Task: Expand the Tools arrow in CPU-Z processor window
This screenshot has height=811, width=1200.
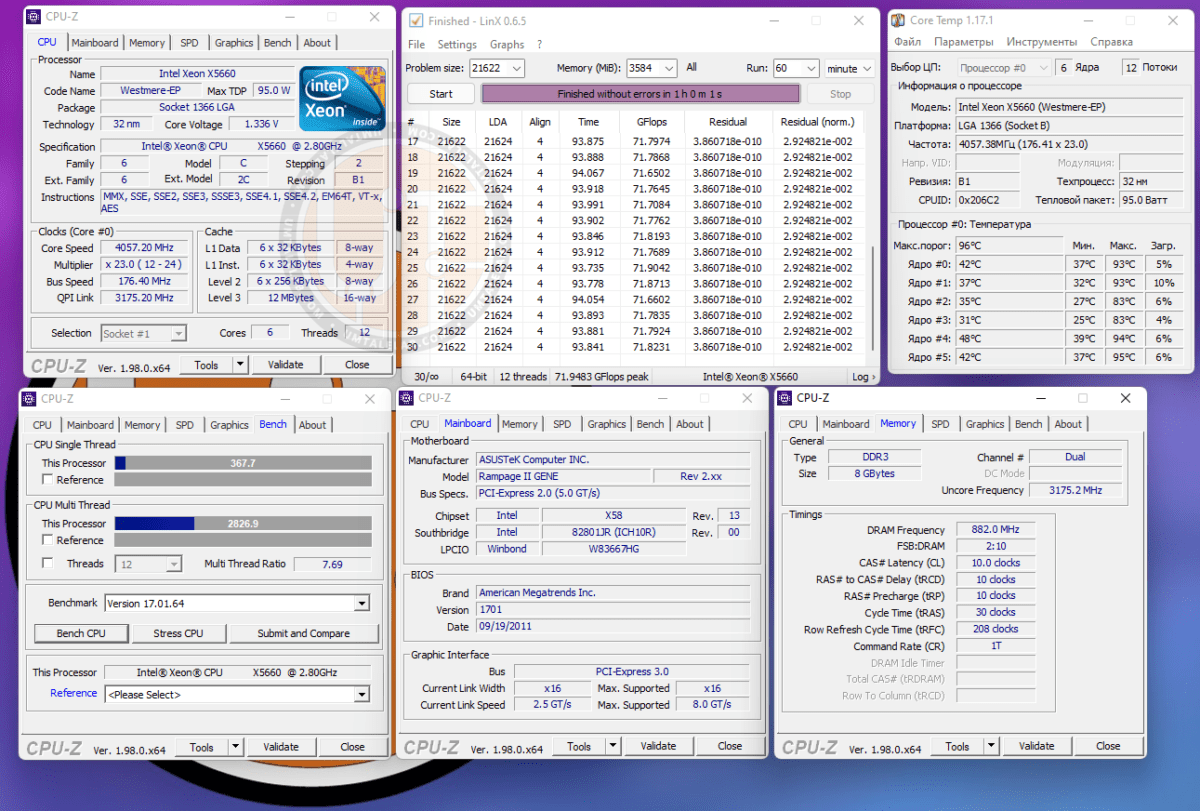Action: 240,365
